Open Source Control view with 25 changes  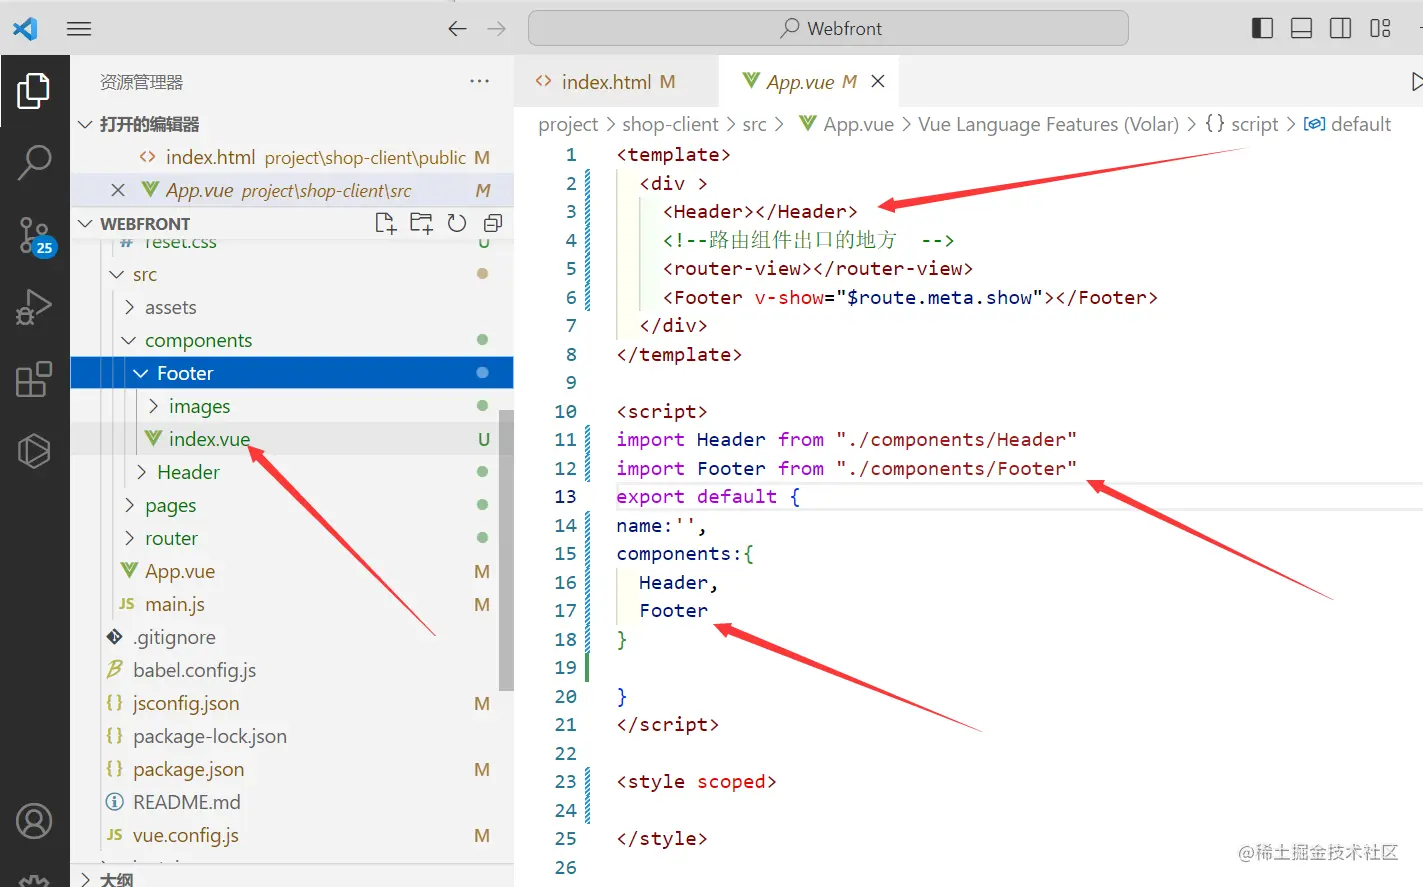(x=34, y=236)
